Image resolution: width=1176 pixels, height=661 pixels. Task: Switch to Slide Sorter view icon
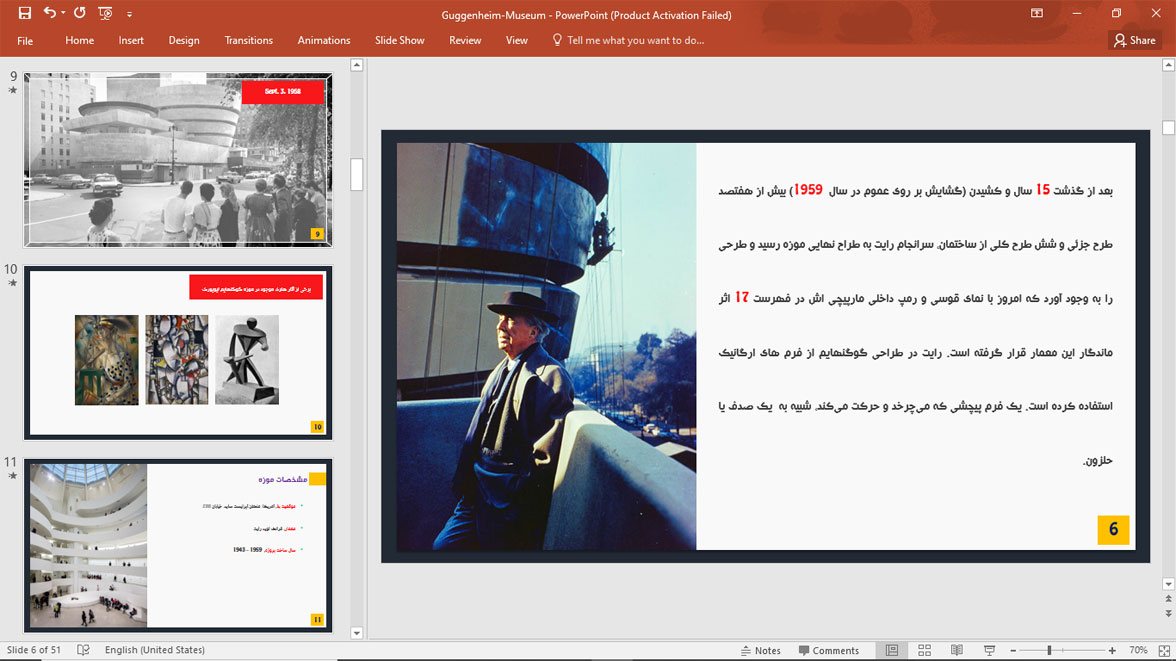924,650
